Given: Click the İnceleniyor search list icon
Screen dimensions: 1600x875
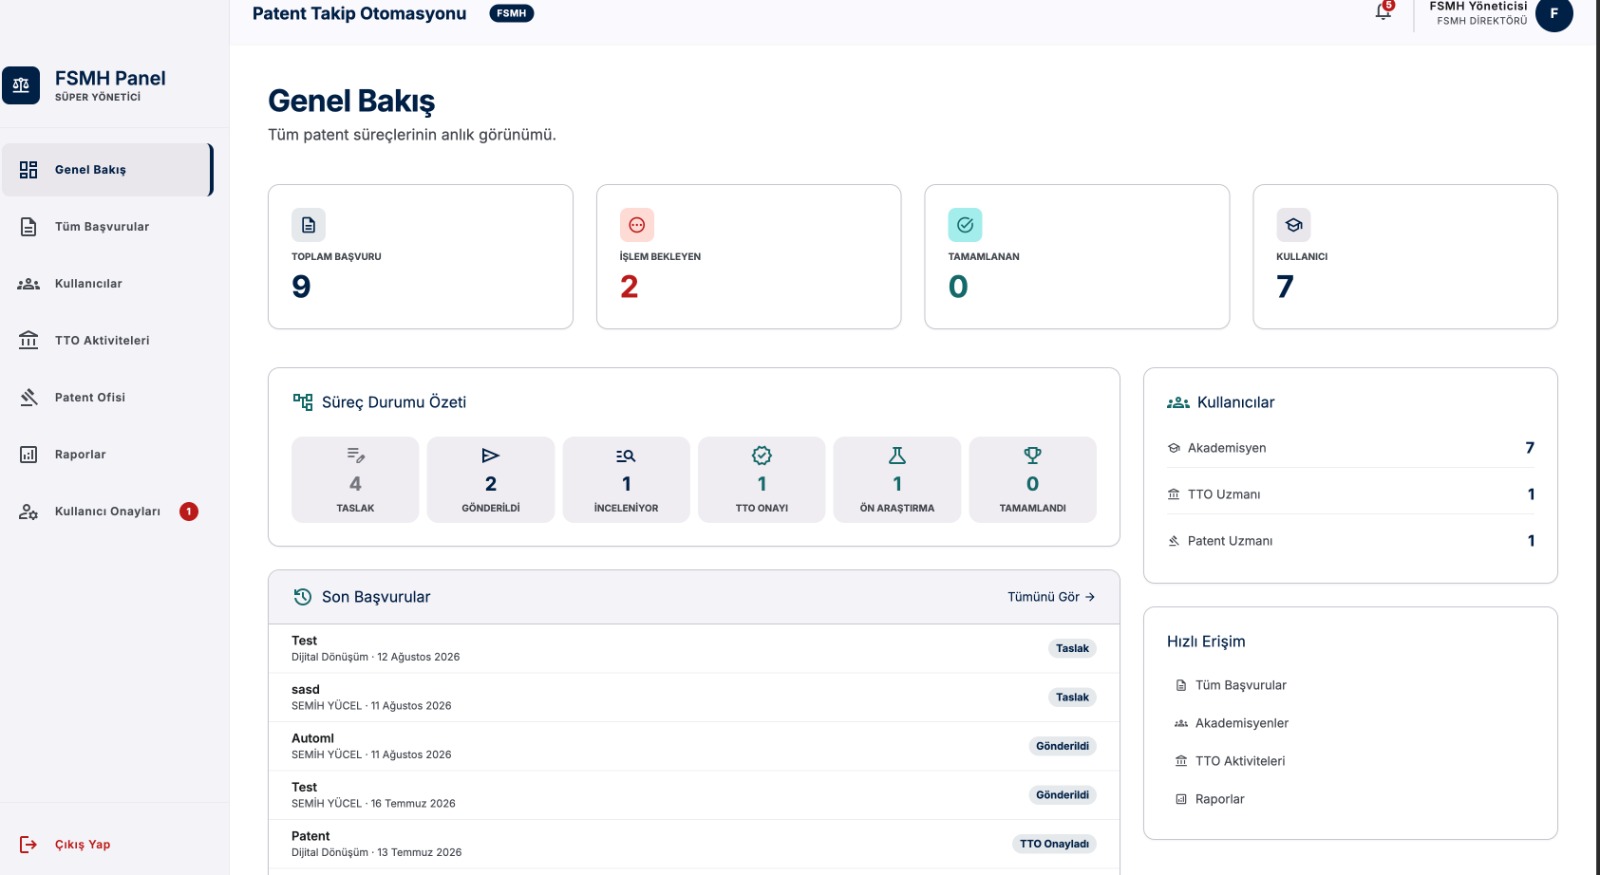Looking at the screenshot, I should 626,456.
